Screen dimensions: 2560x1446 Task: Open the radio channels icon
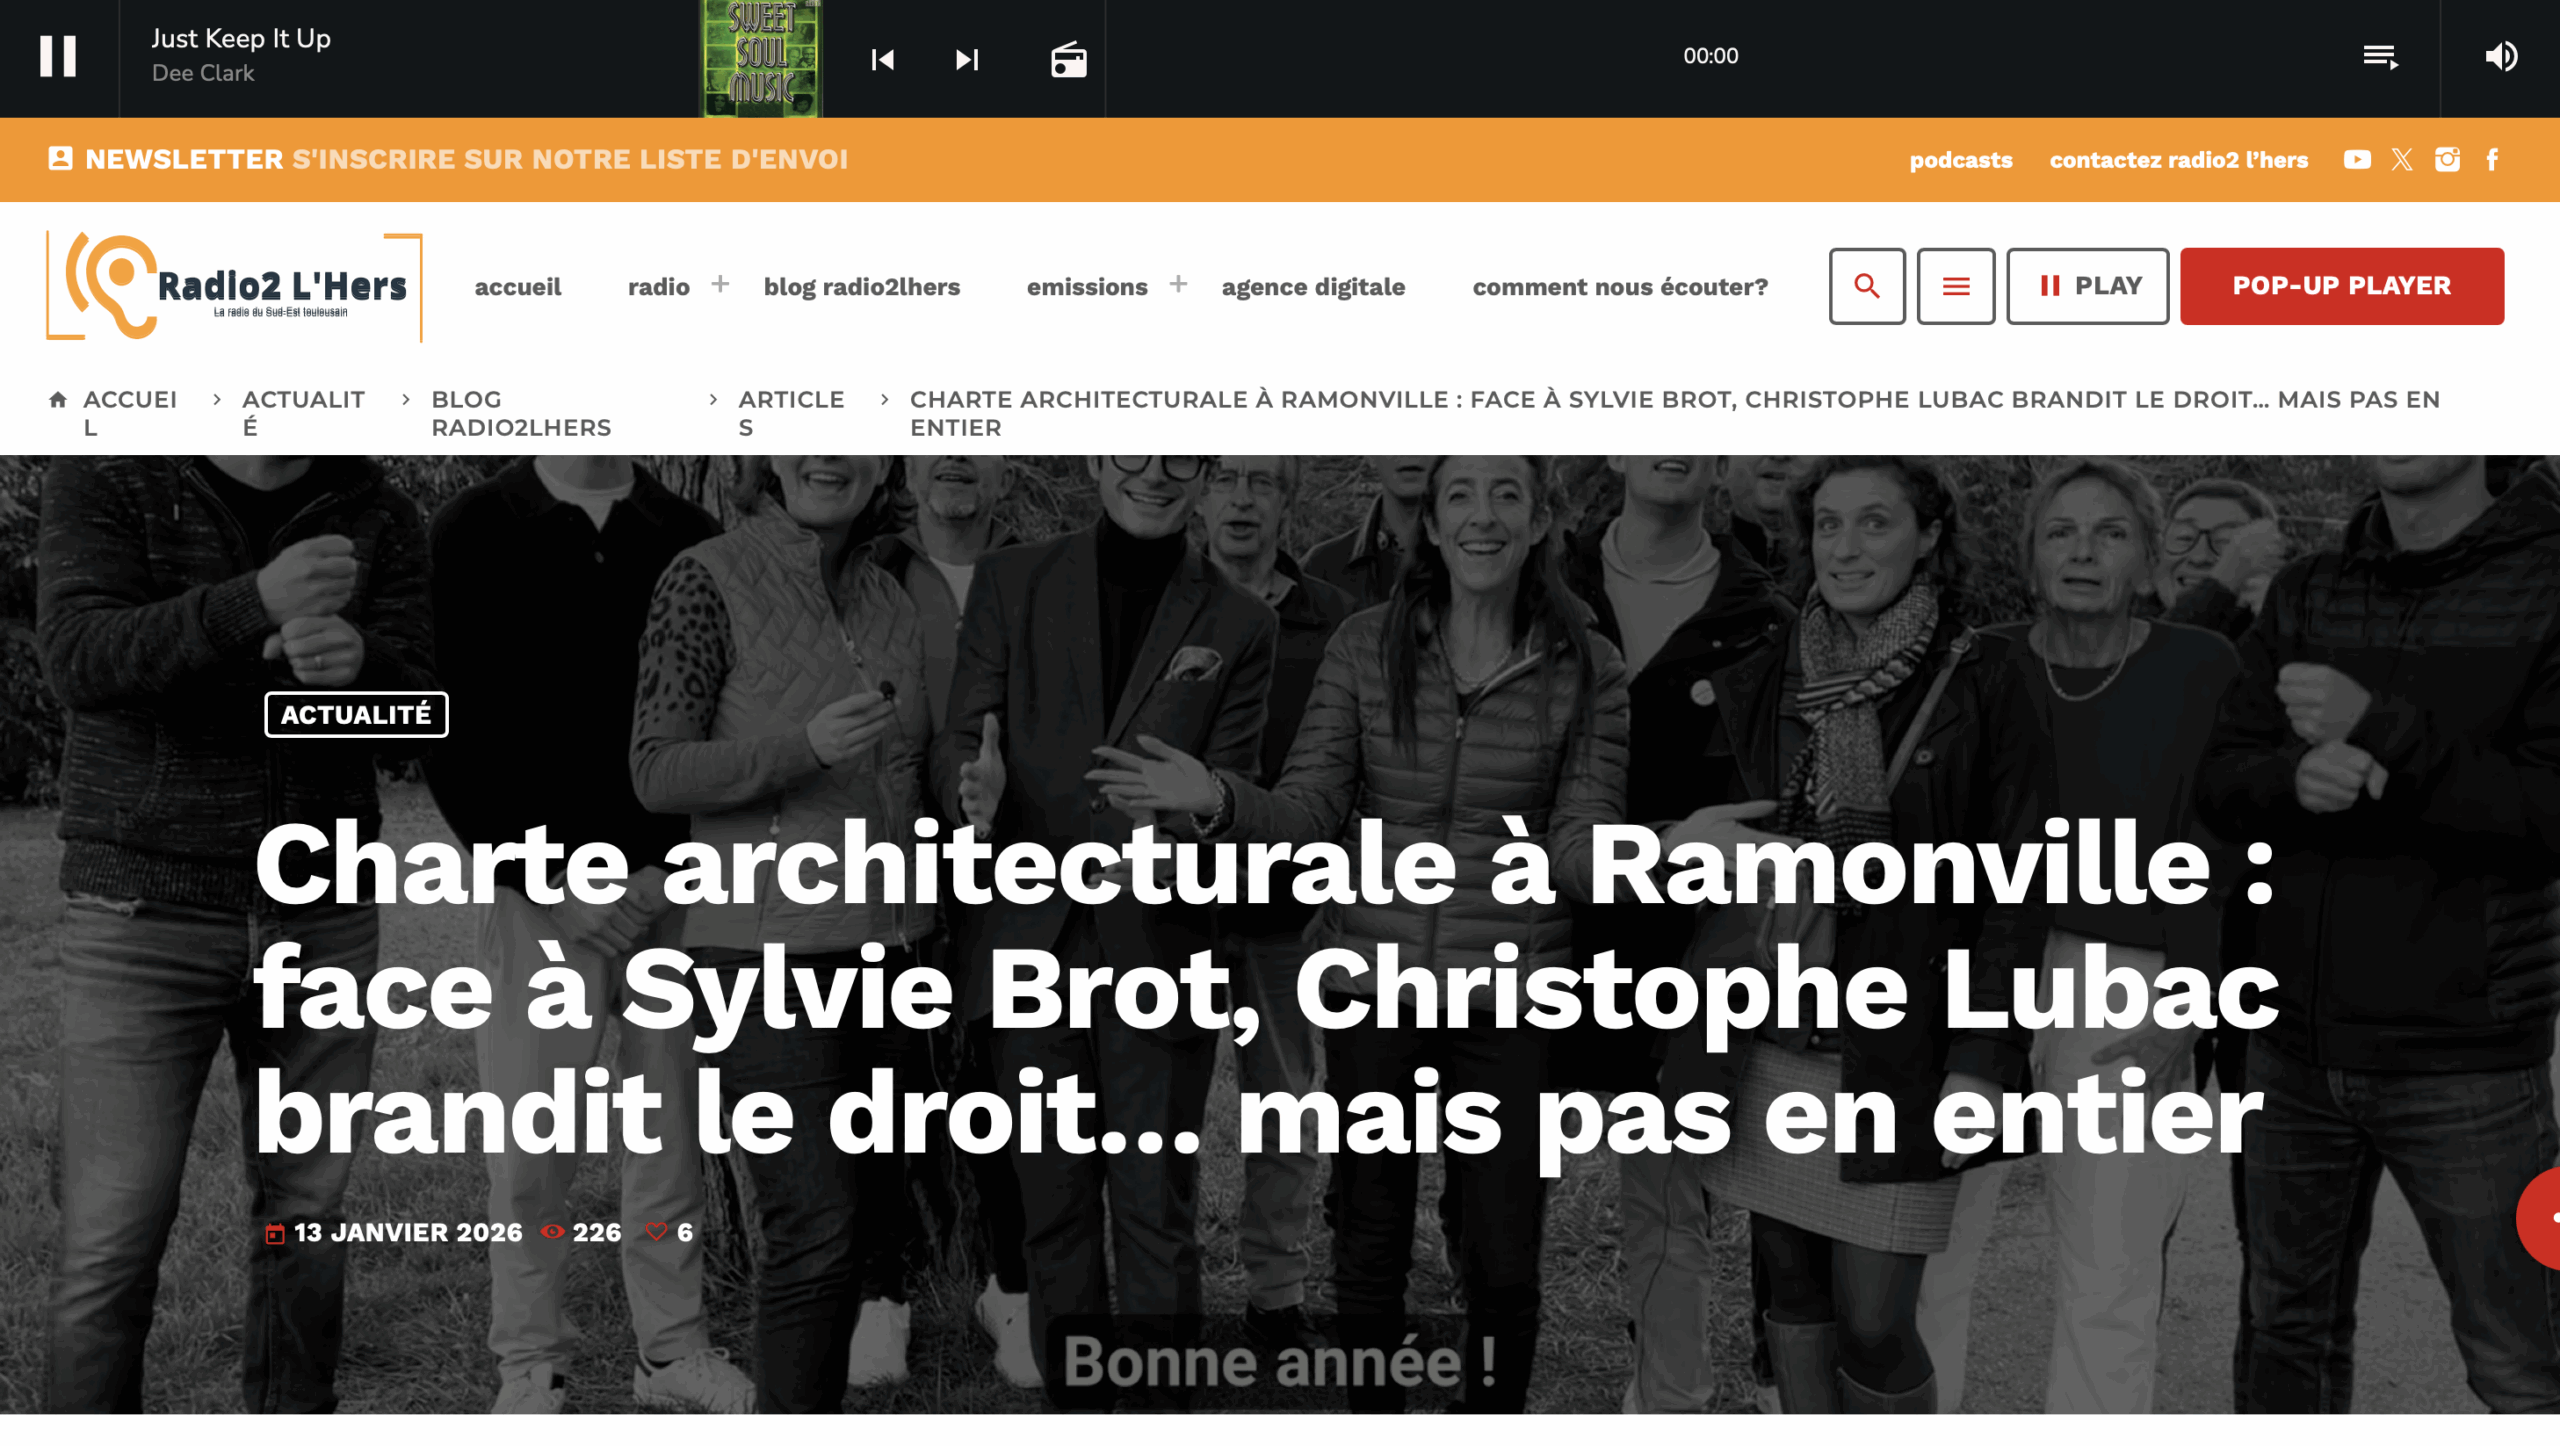[1068, 59]
